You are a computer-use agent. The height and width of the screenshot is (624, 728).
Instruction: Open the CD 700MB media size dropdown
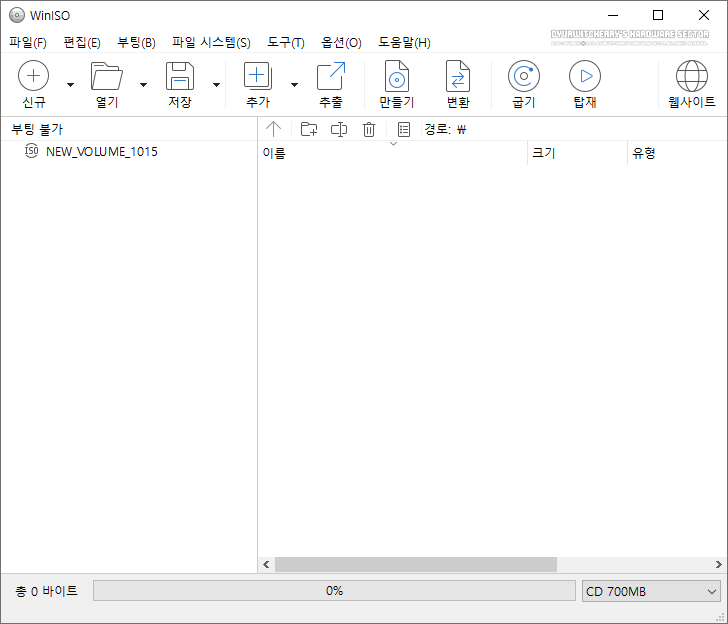click(651, 591)
